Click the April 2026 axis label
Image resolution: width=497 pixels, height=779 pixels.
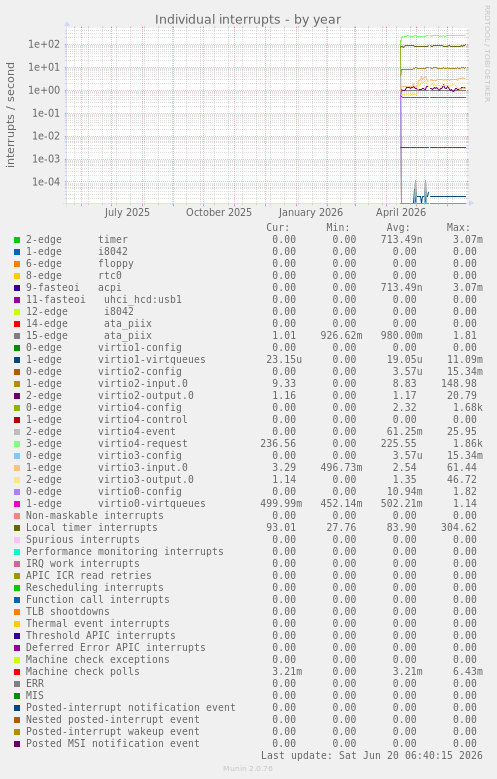point(401,212)
